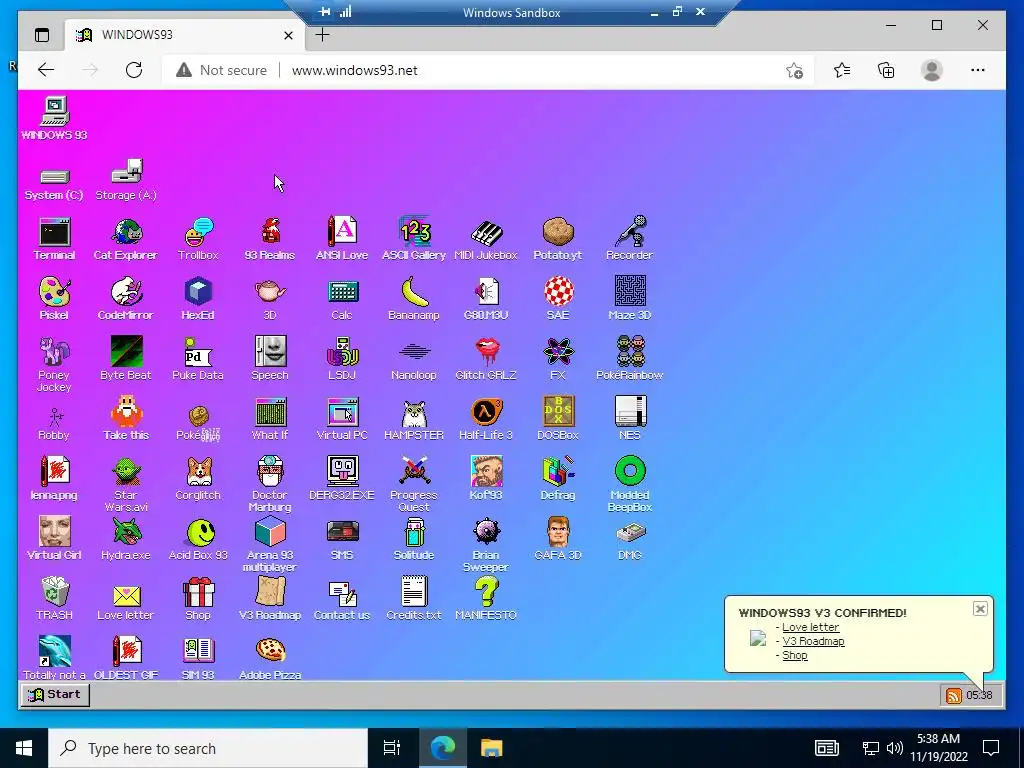Open the Glitch GRLZ lips icon
Image resolution: width=1024 pixels, height=768 pixels.
[x=486, y=359]
